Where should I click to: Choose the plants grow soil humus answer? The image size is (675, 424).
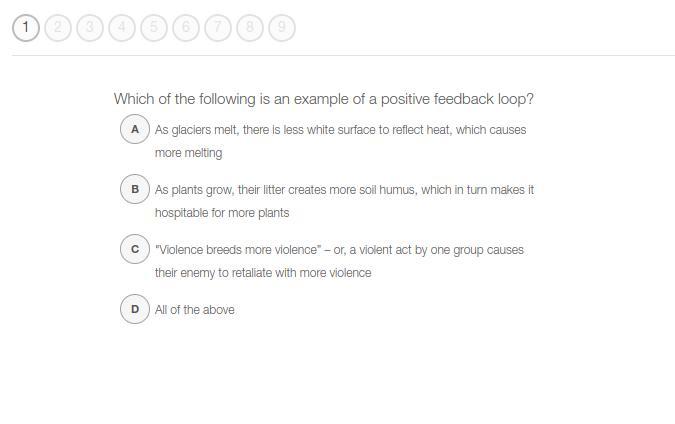point(344,190)
